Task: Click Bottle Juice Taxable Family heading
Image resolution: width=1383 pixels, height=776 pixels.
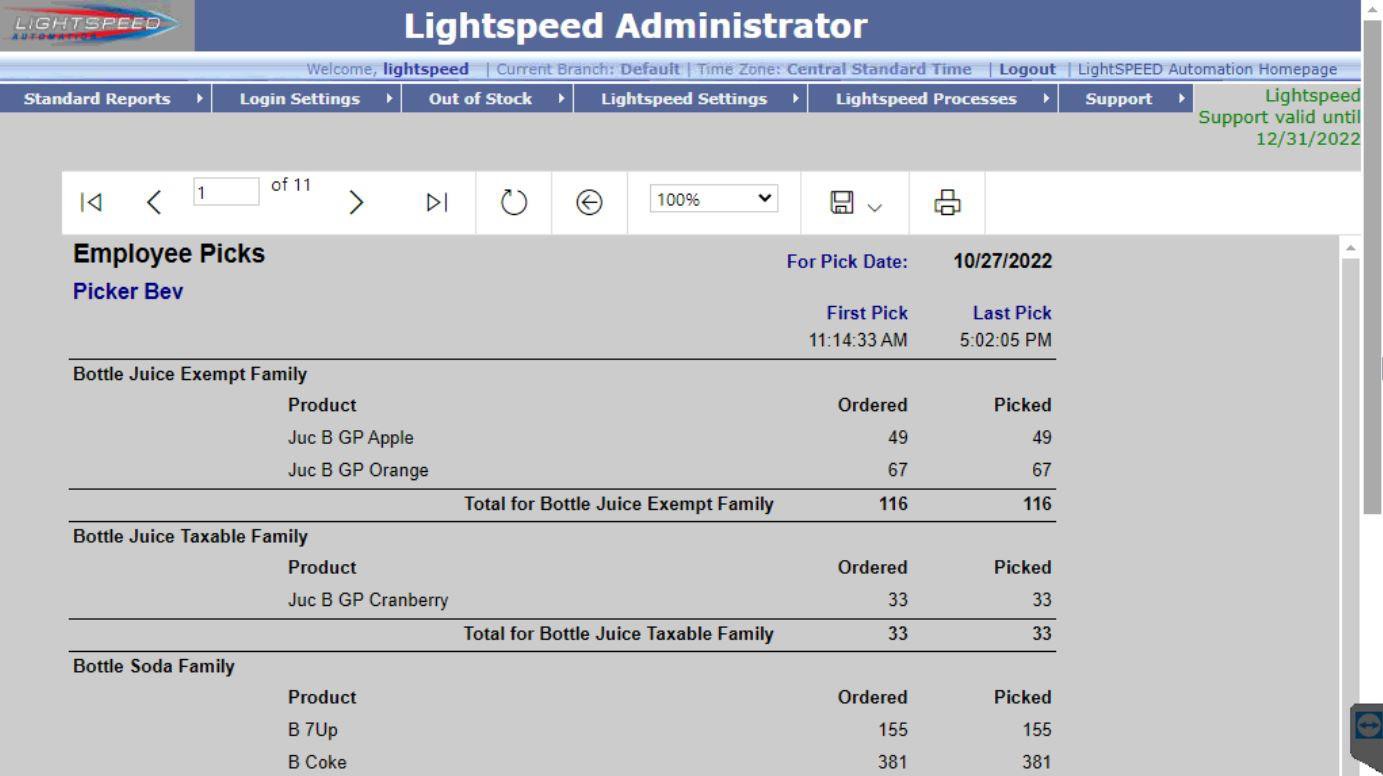Action: [x=191, y=536]
